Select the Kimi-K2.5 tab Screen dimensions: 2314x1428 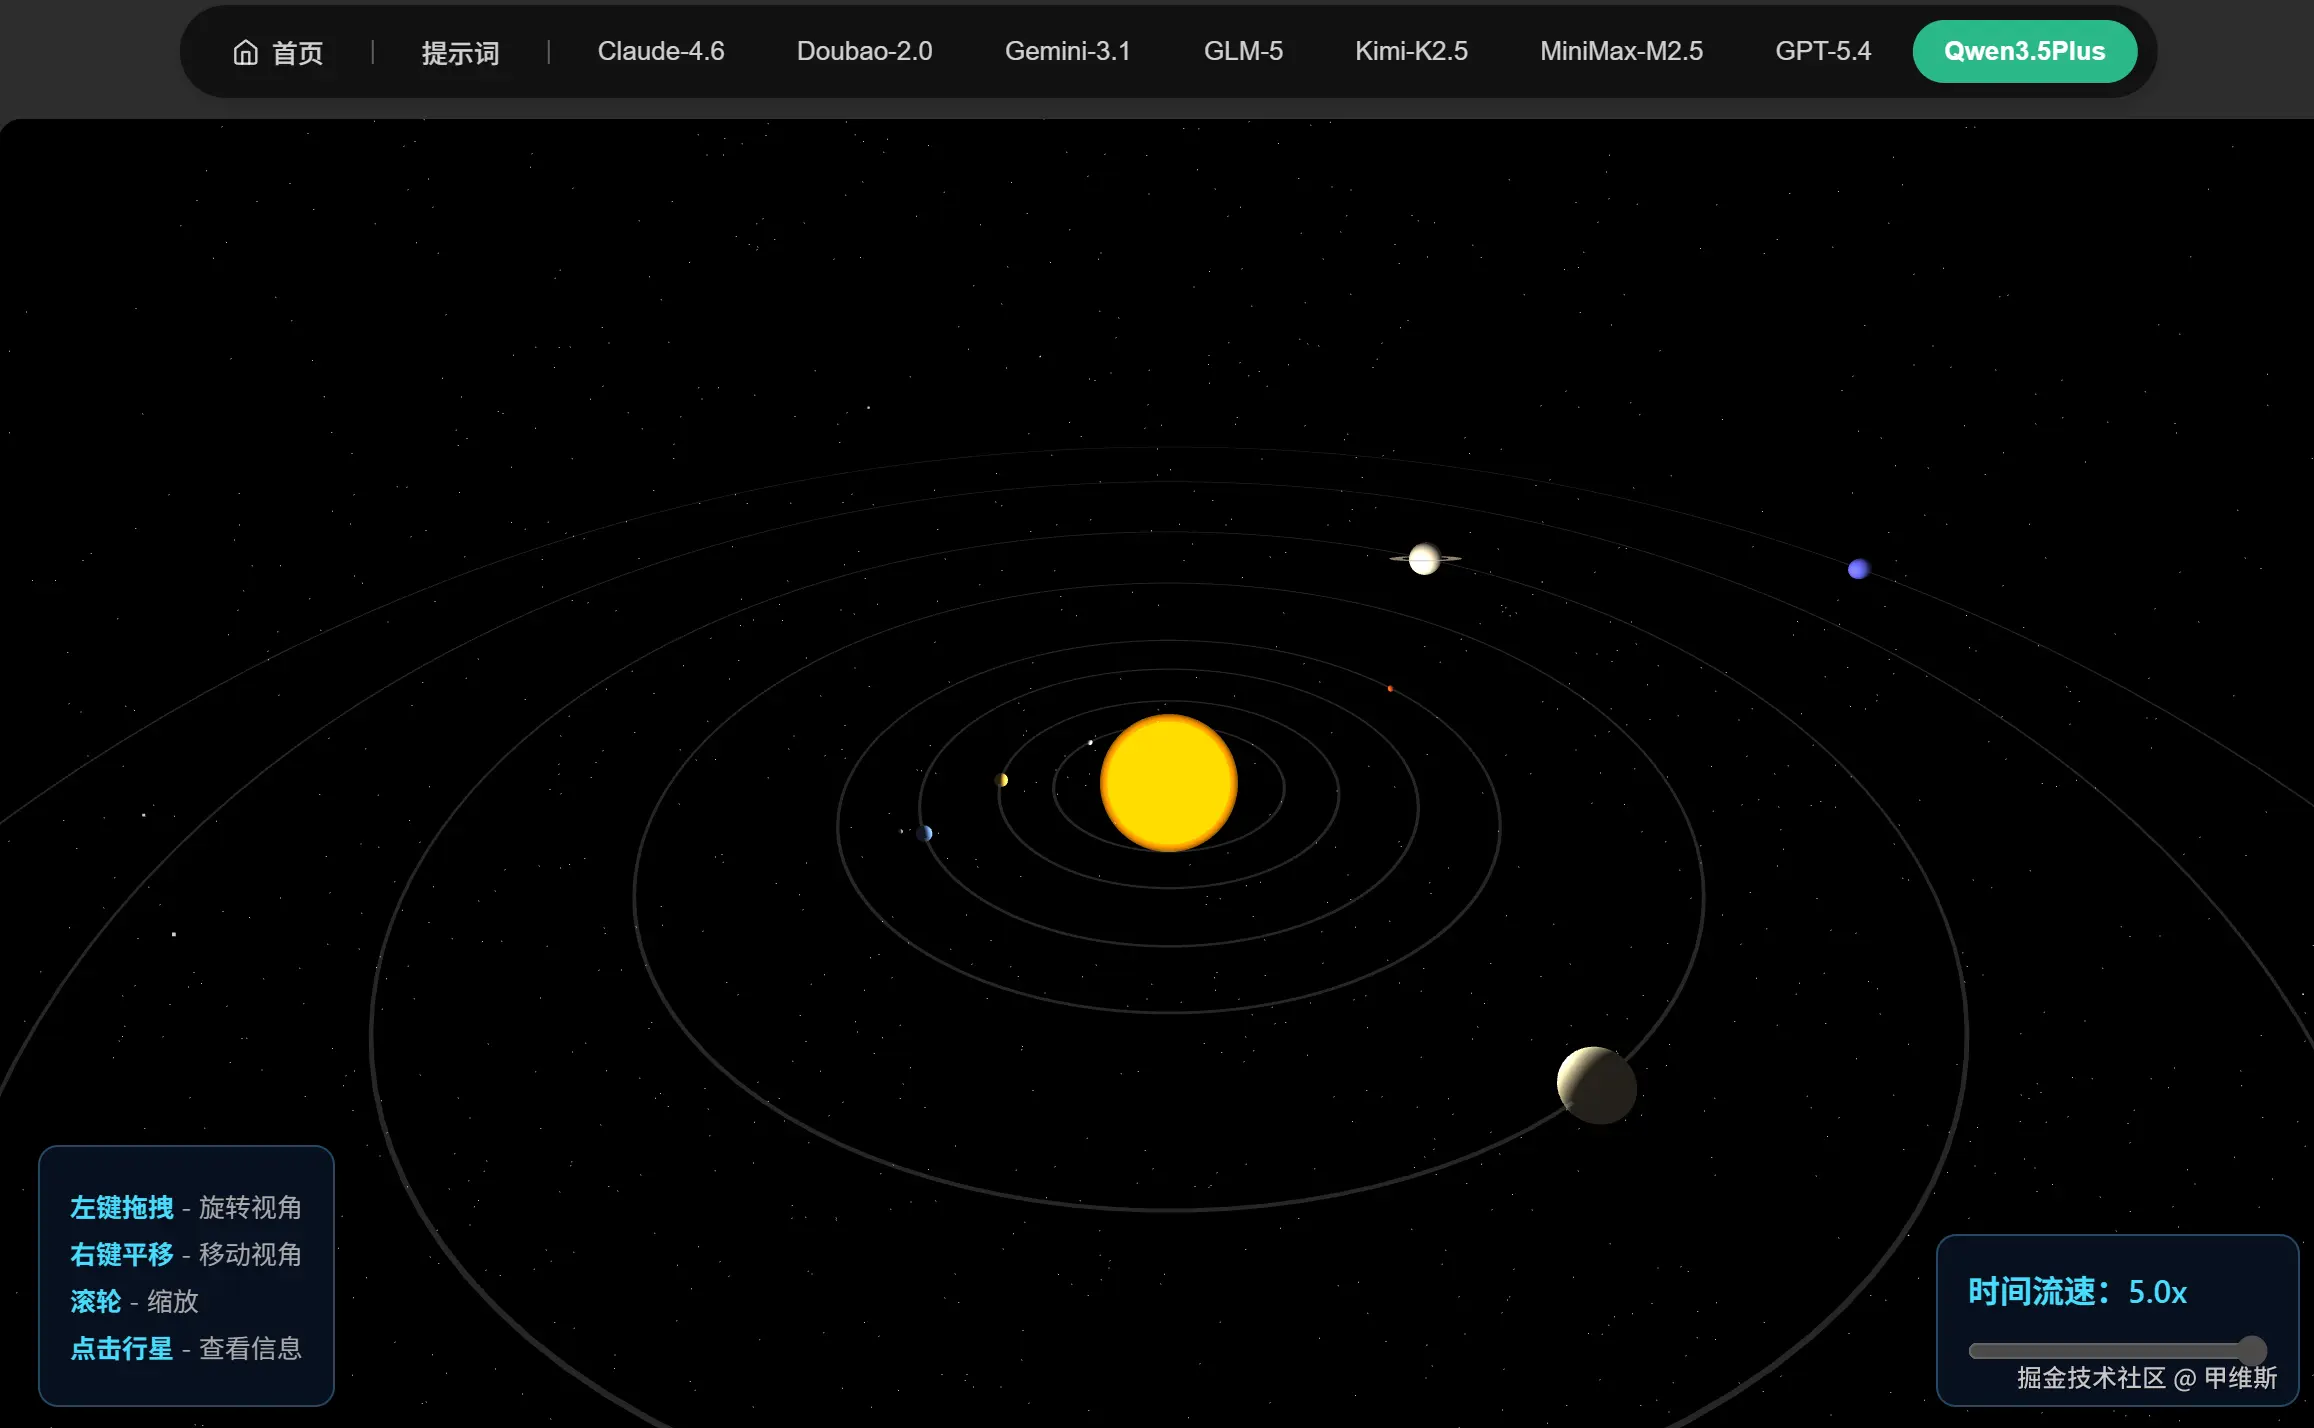tap(1411, 51)
